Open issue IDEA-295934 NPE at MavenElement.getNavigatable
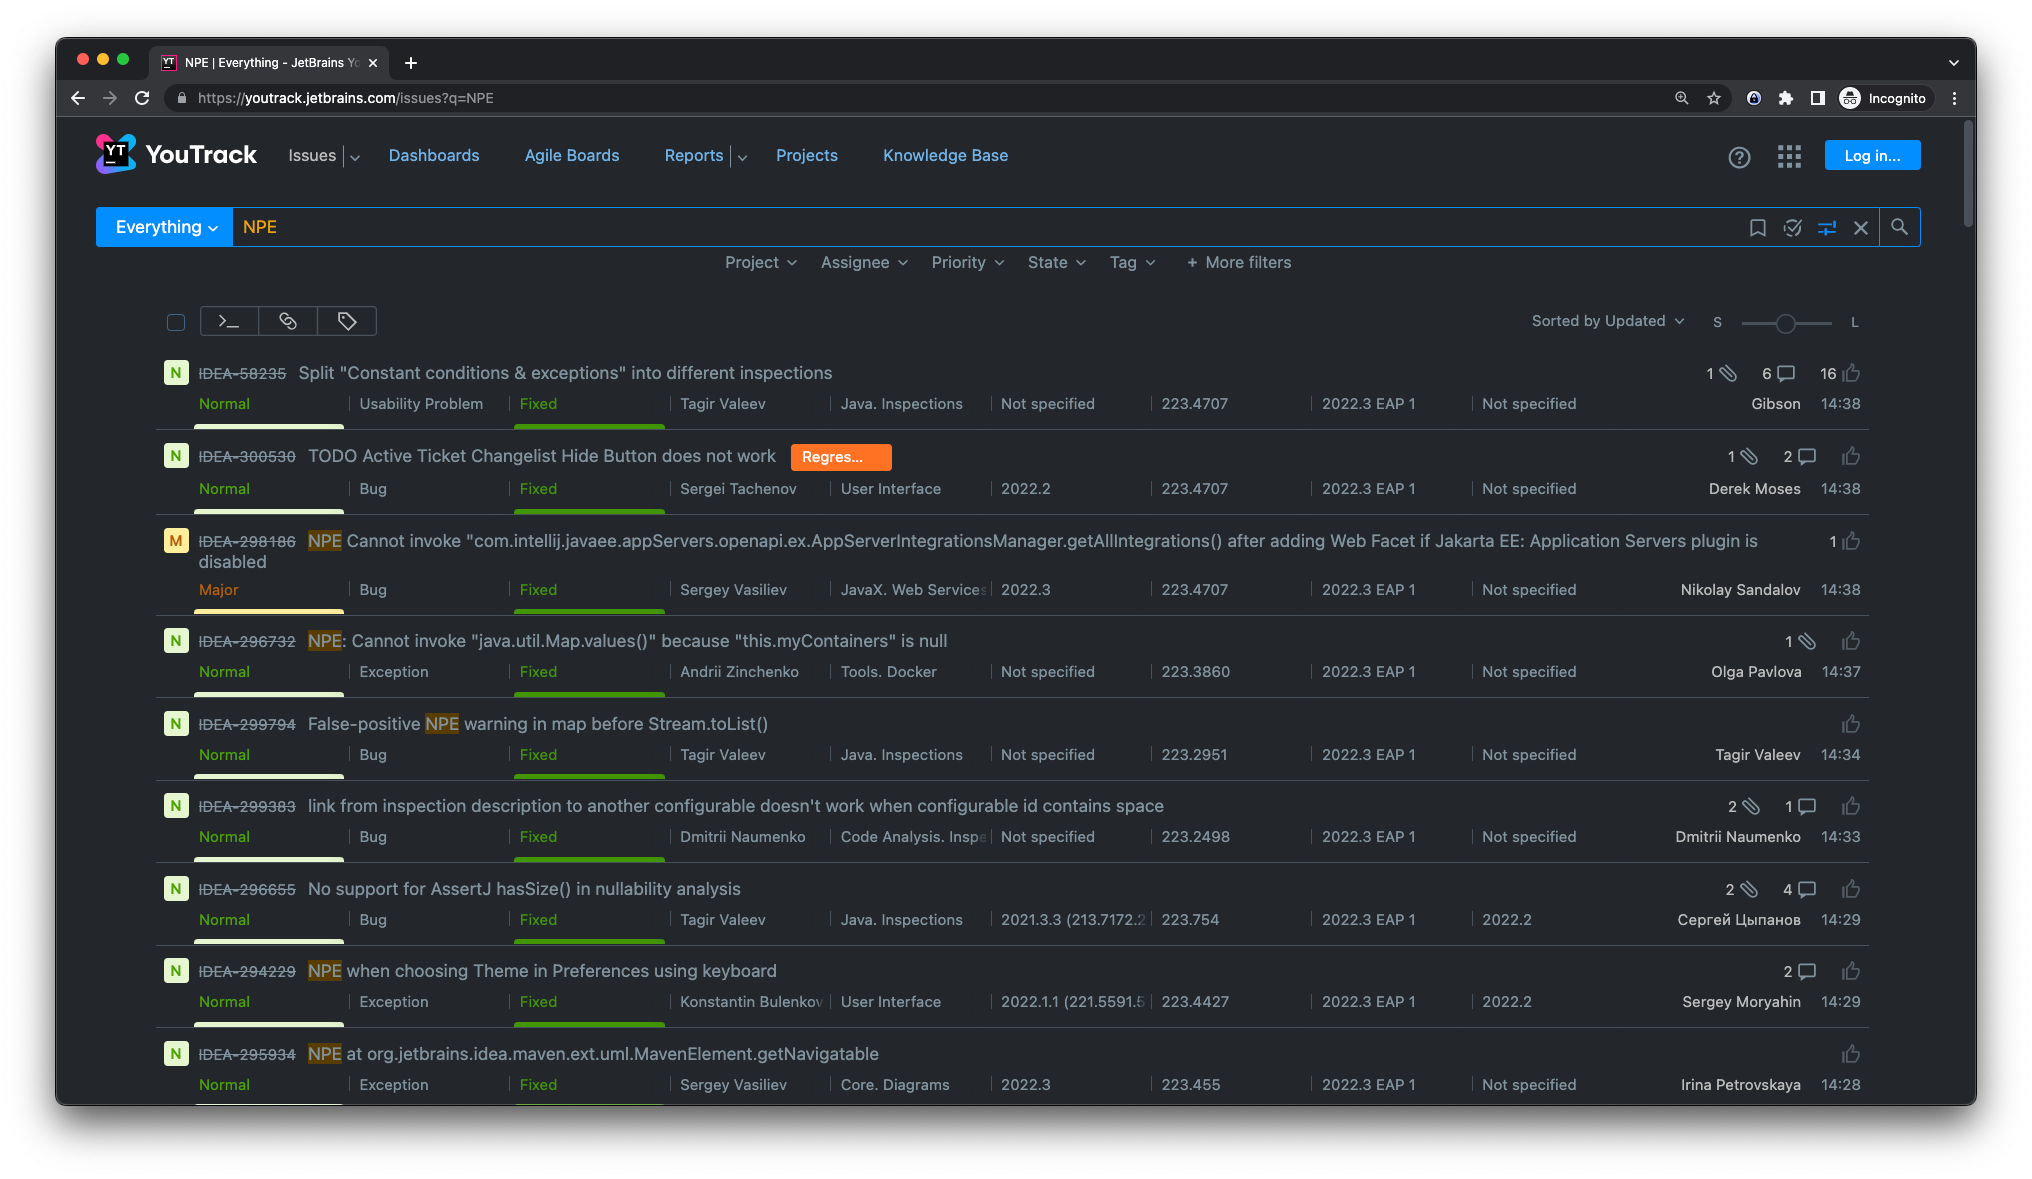Image resolution: width=2032 pixels, height=1179 pixels. click(593, 1054)
